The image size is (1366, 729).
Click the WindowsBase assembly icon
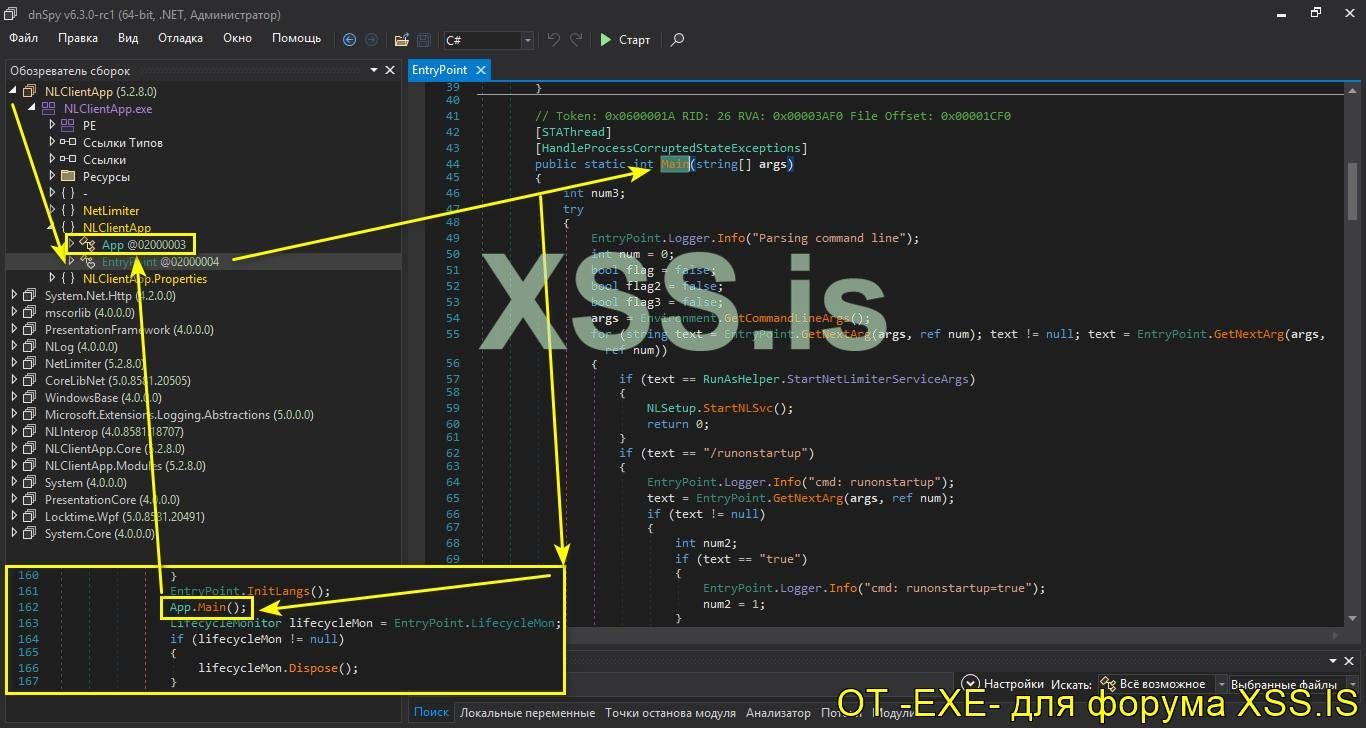pyautogui.click(x=29, y=397)
